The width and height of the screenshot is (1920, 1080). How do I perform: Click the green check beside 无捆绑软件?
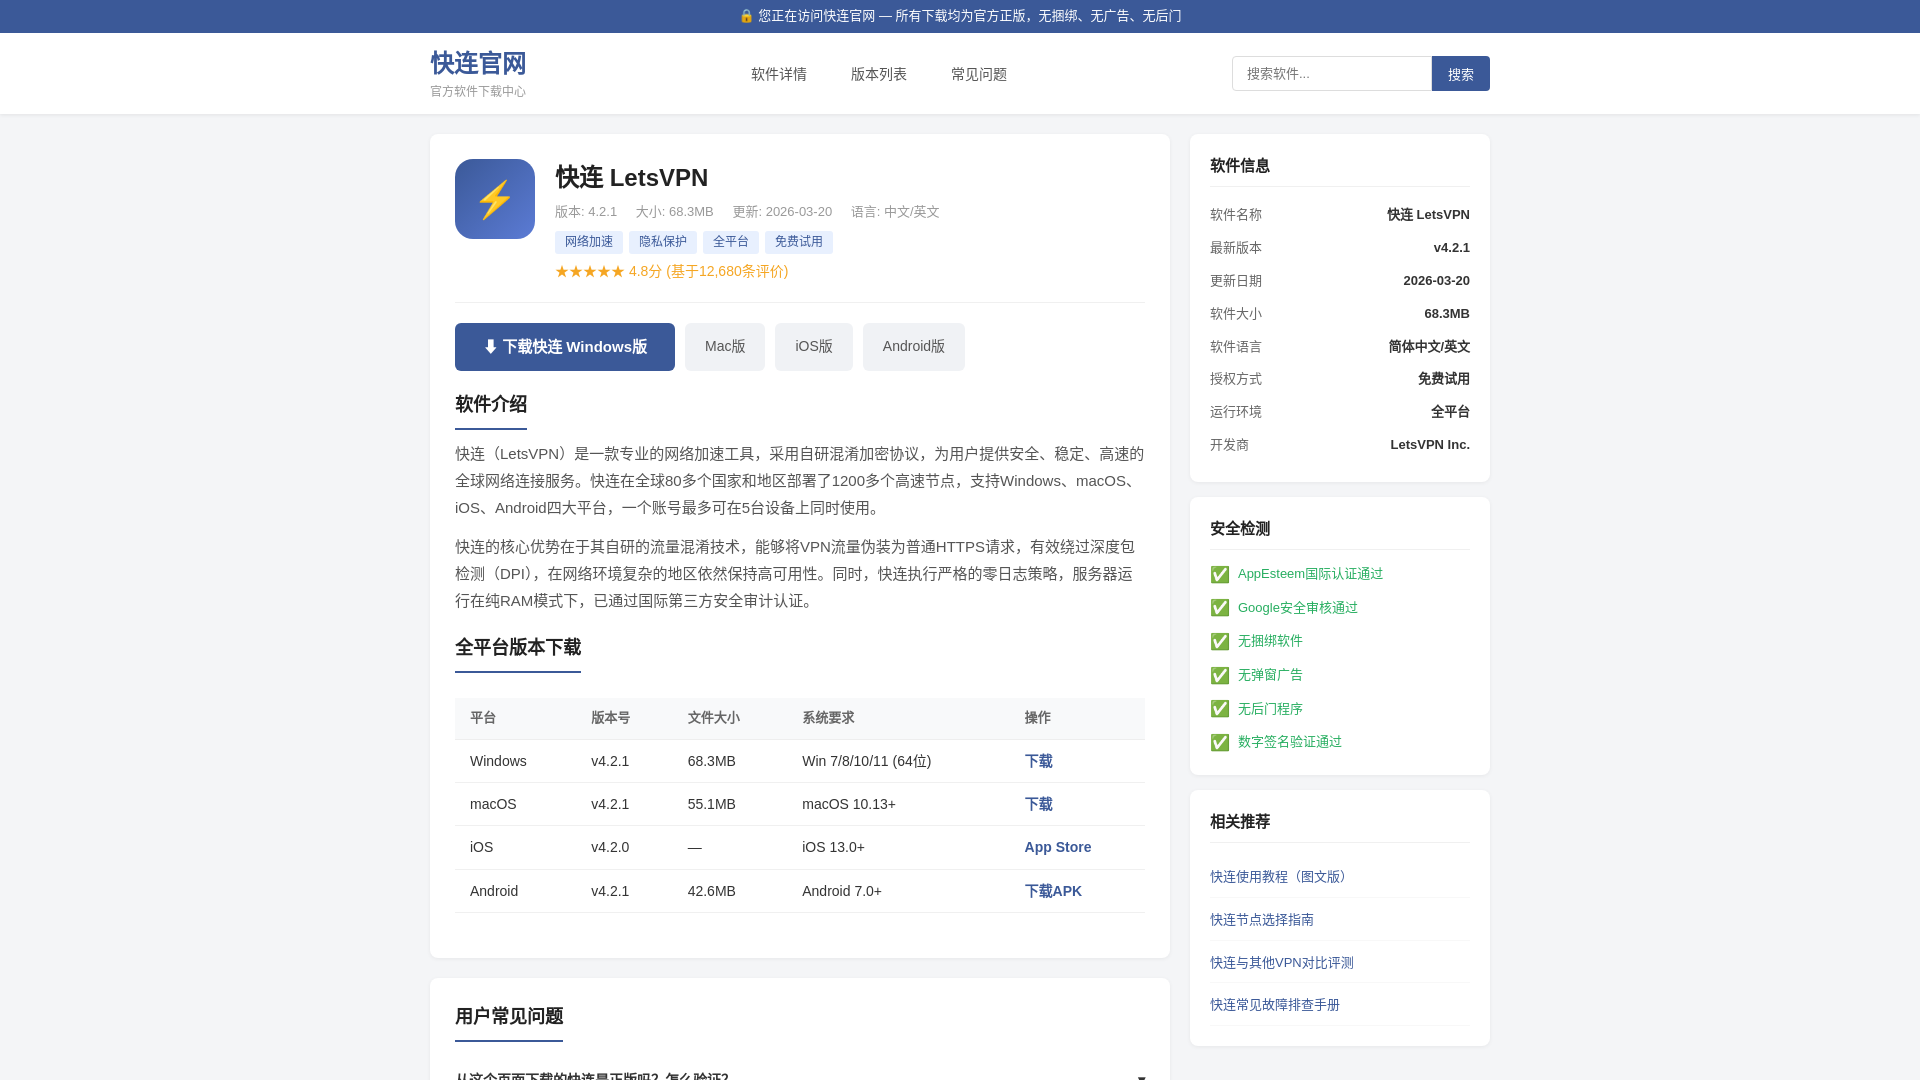pyautogui.click(x=1220, y=641)
